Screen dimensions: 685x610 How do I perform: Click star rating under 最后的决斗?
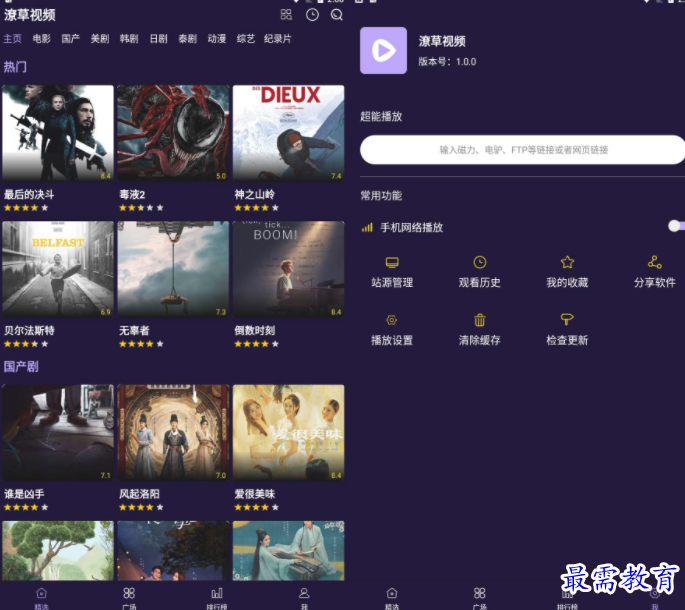[x=26, y=208]
